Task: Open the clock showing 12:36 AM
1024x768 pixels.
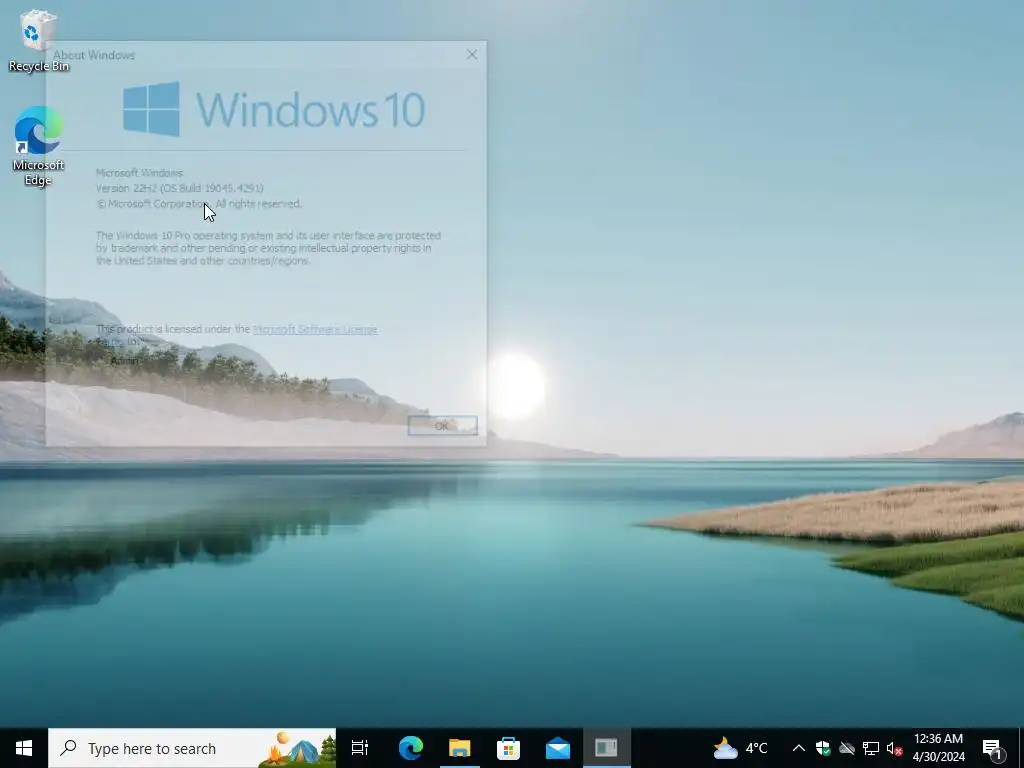Action: click(x=938, y=748)
